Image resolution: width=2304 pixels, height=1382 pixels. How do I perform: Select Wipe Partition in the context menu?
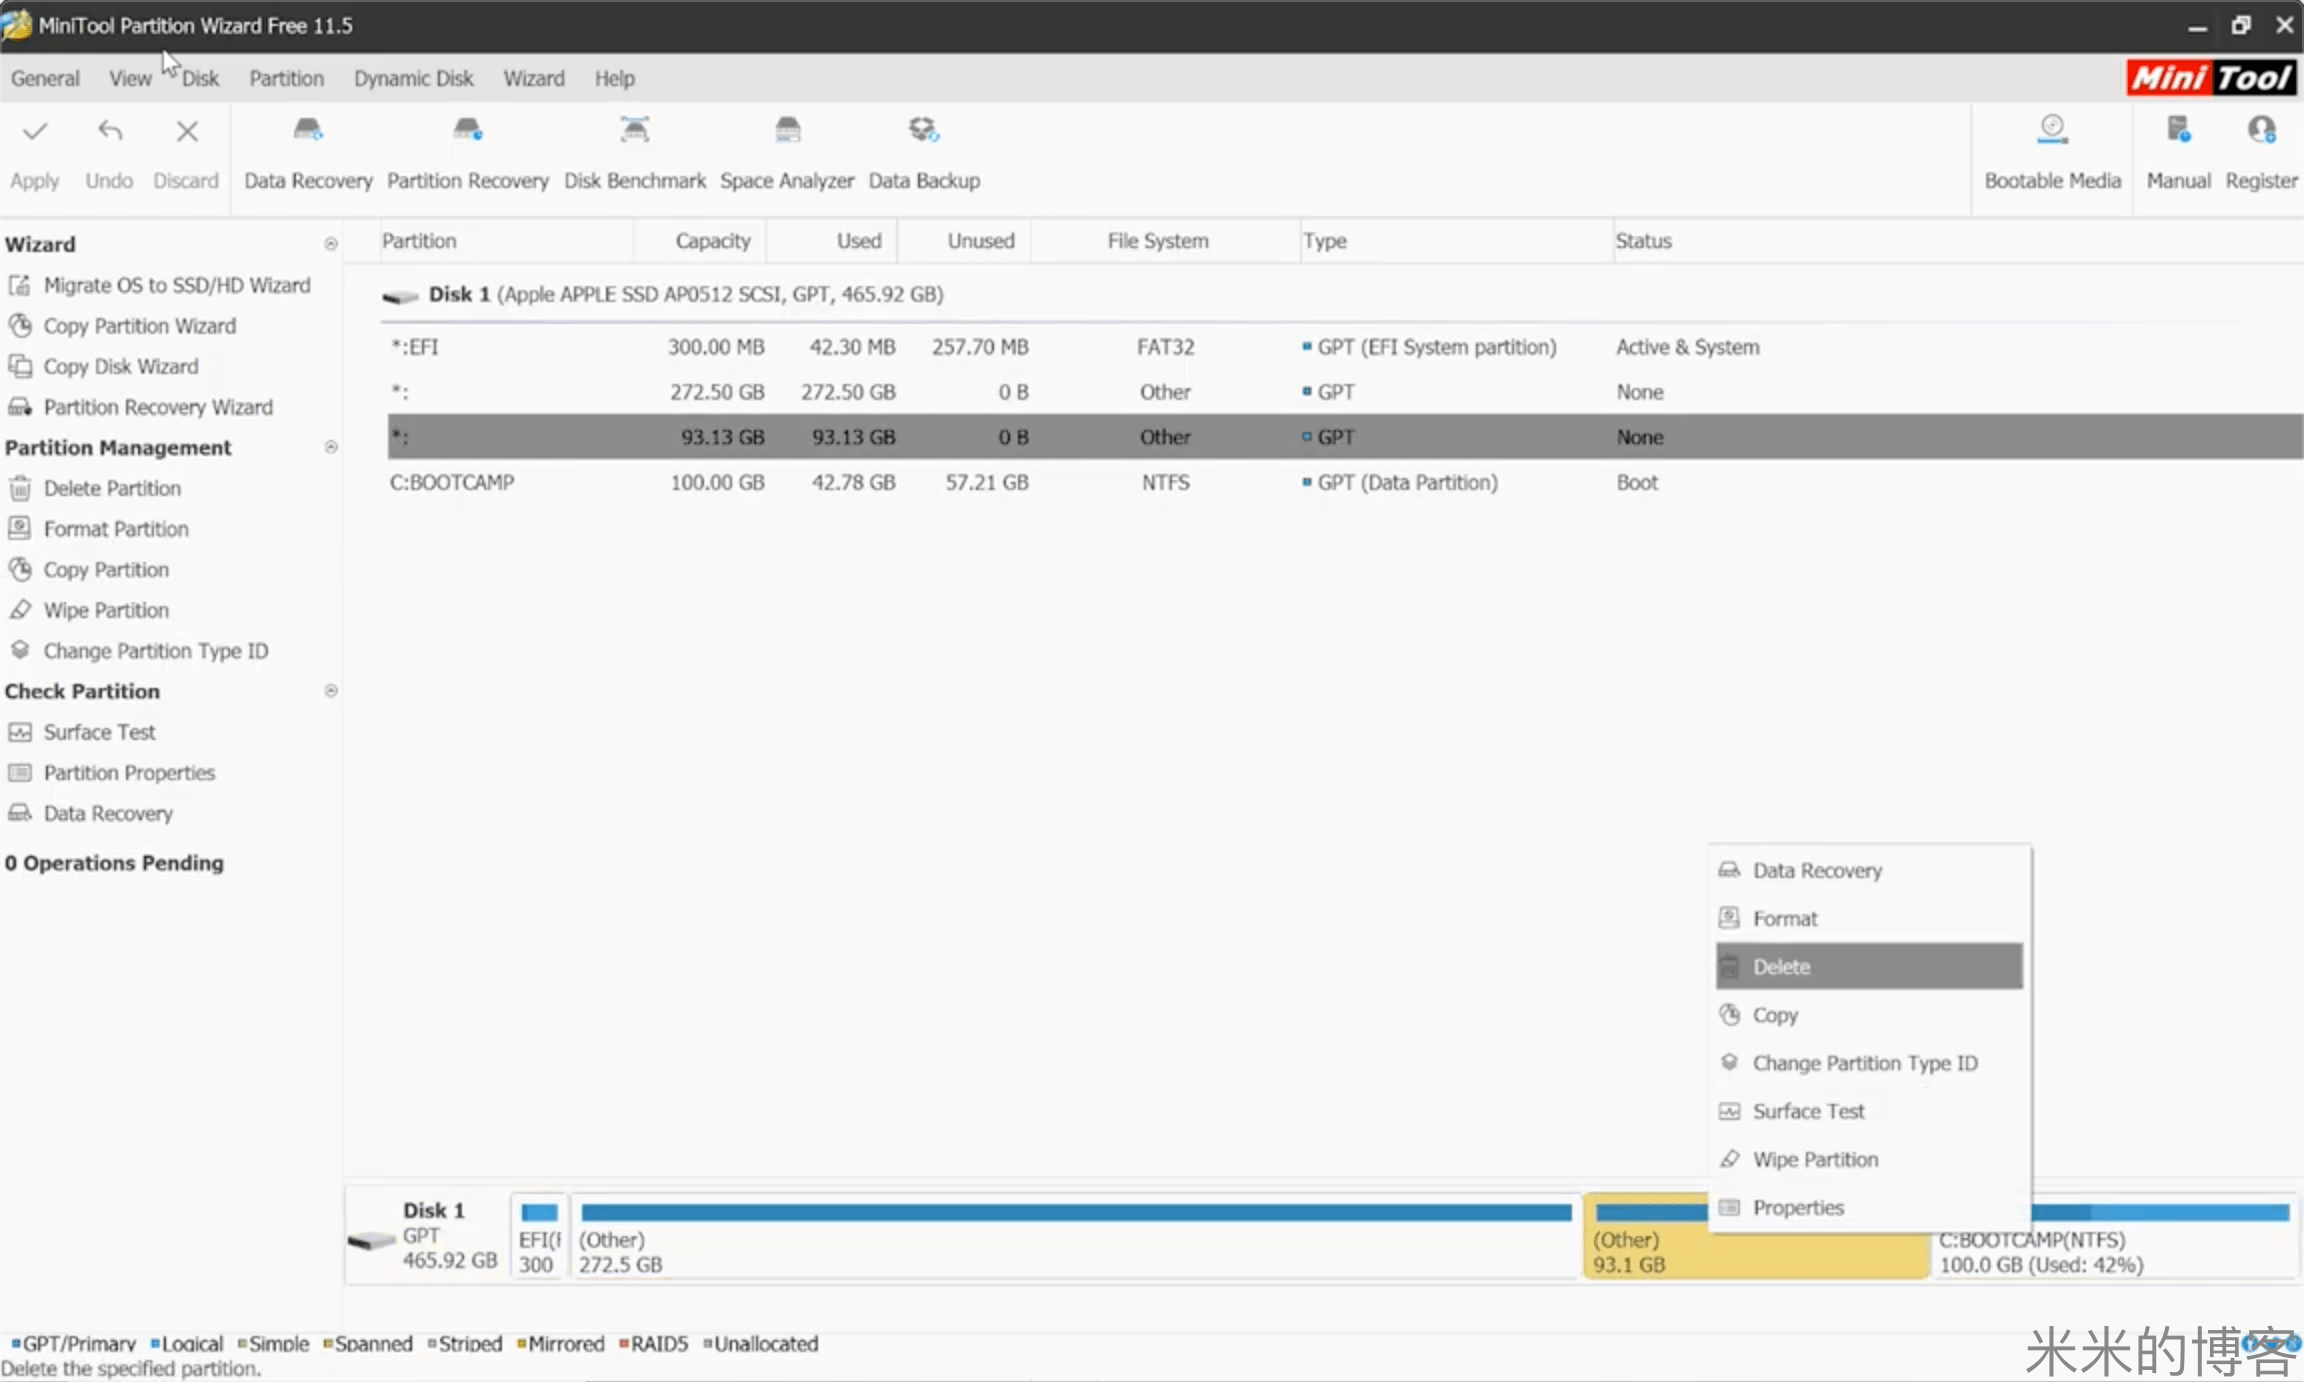[x=1814, y=1159]
